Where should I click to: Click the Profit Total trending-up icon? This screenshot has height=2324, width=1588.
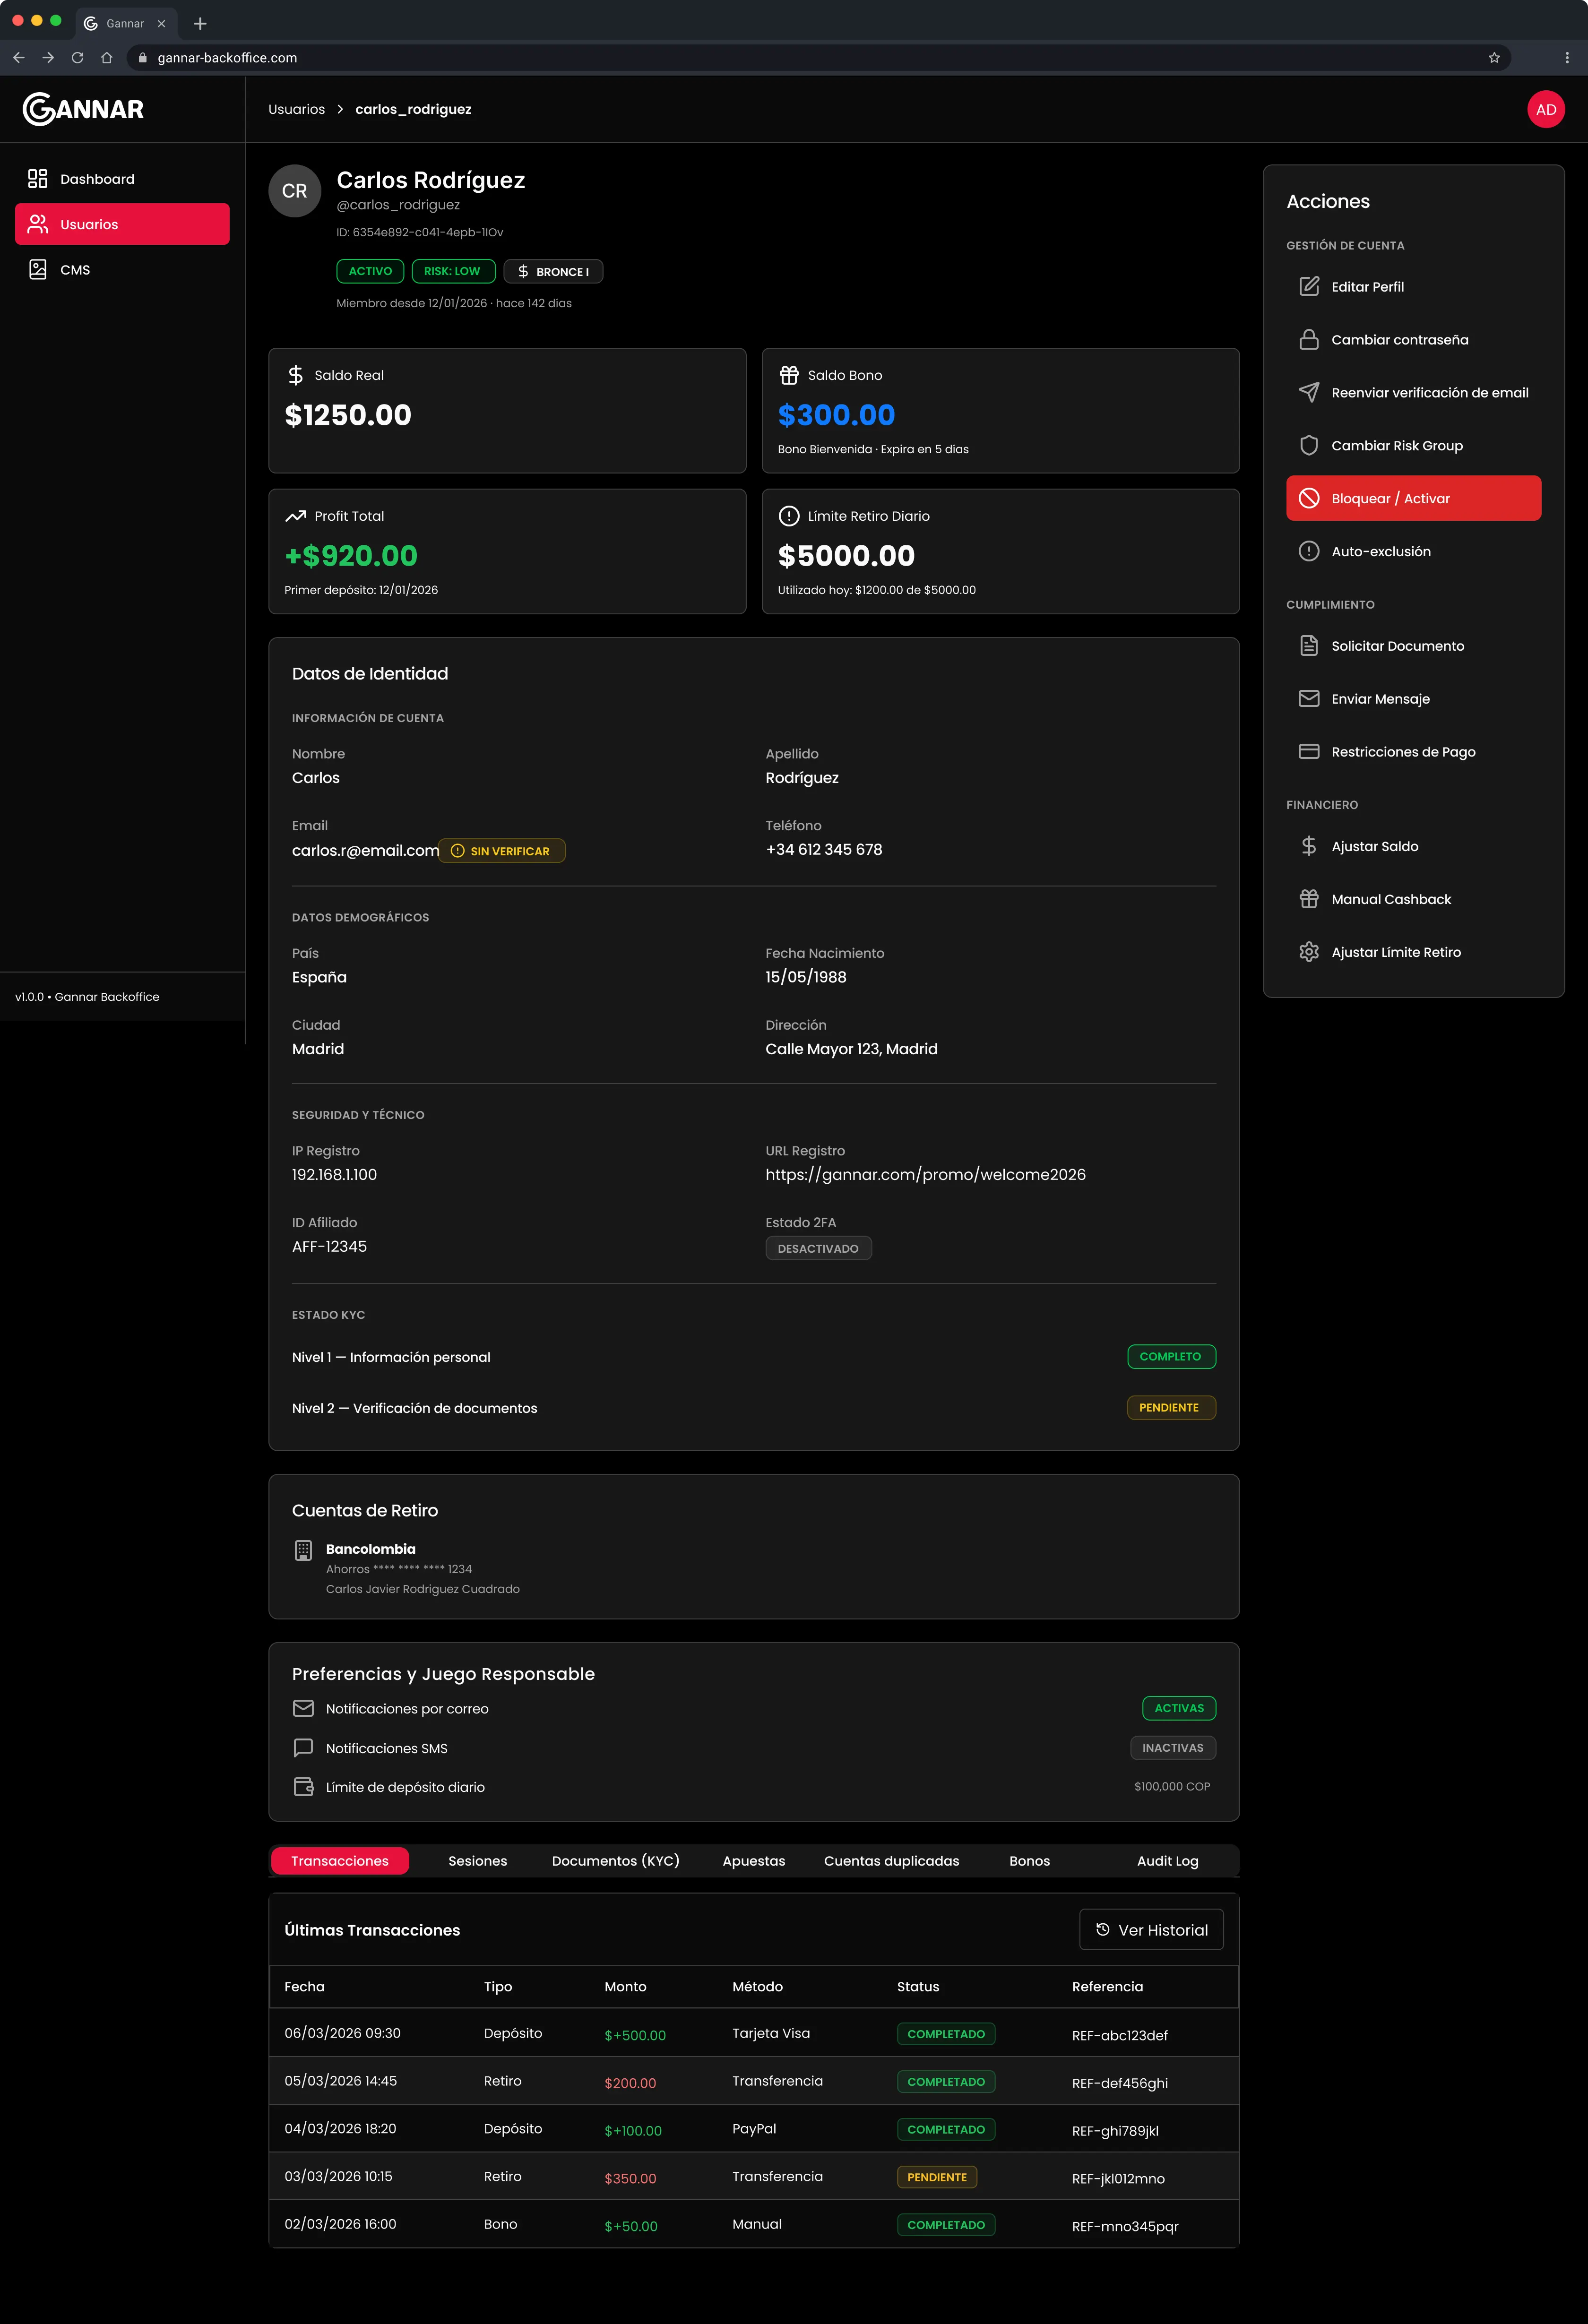(x=295, y=517)
